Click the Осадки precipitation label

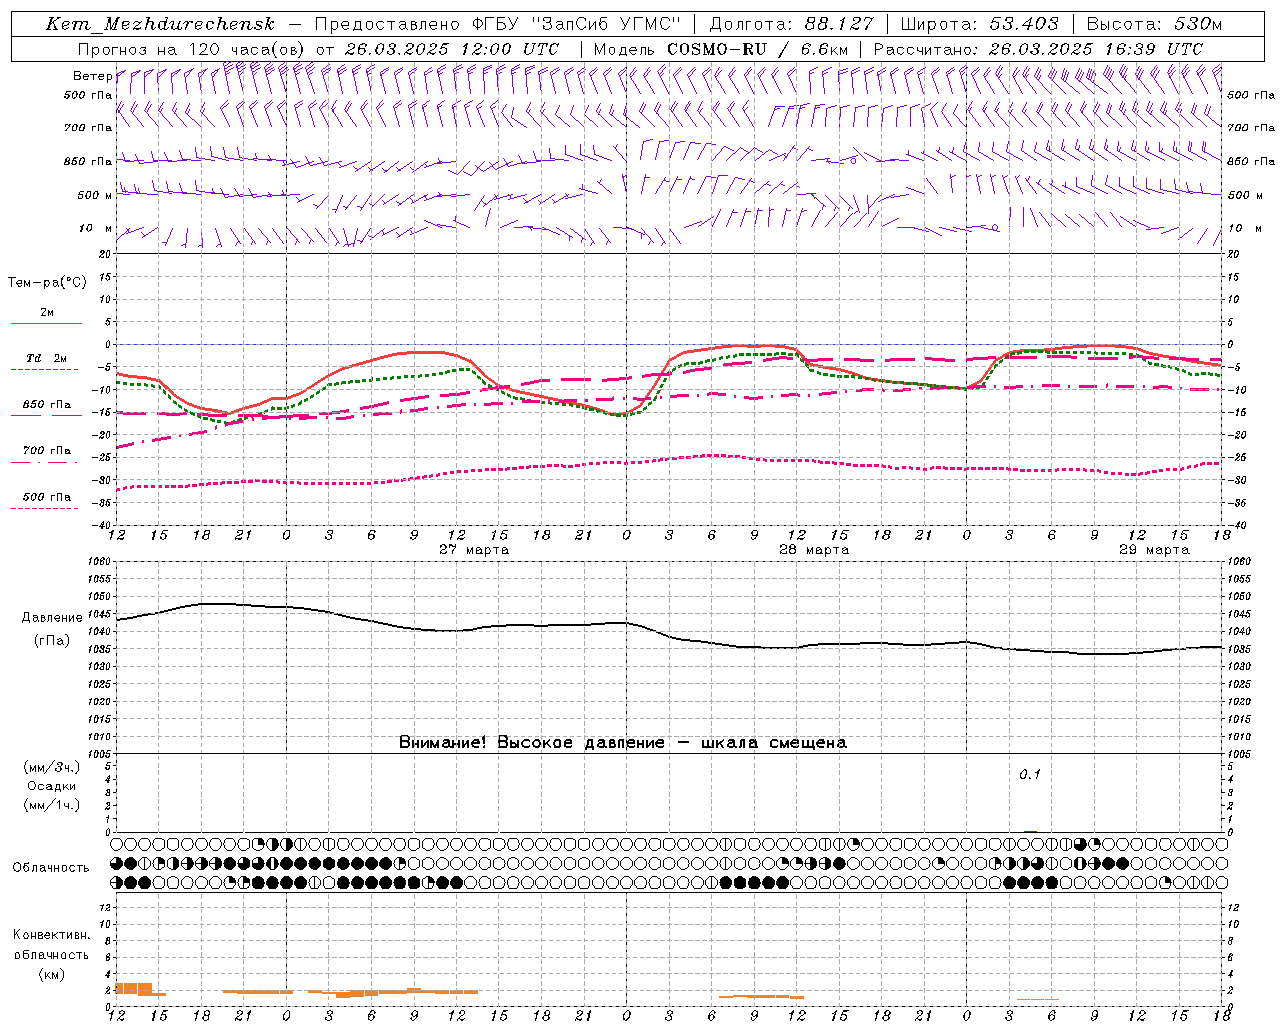tap(52, 786)
